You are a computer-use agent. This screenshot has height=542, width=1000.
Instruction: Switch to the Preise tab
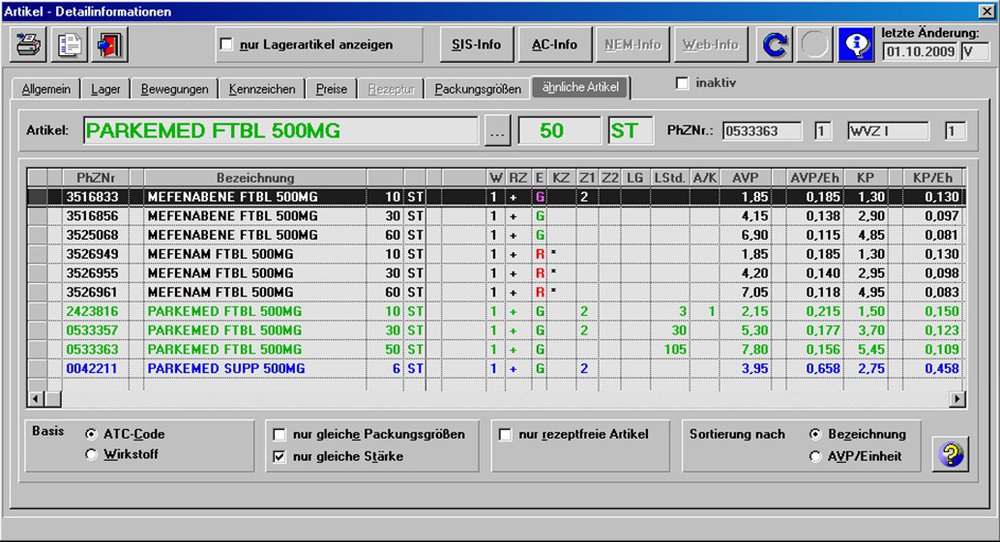point(331,89)
